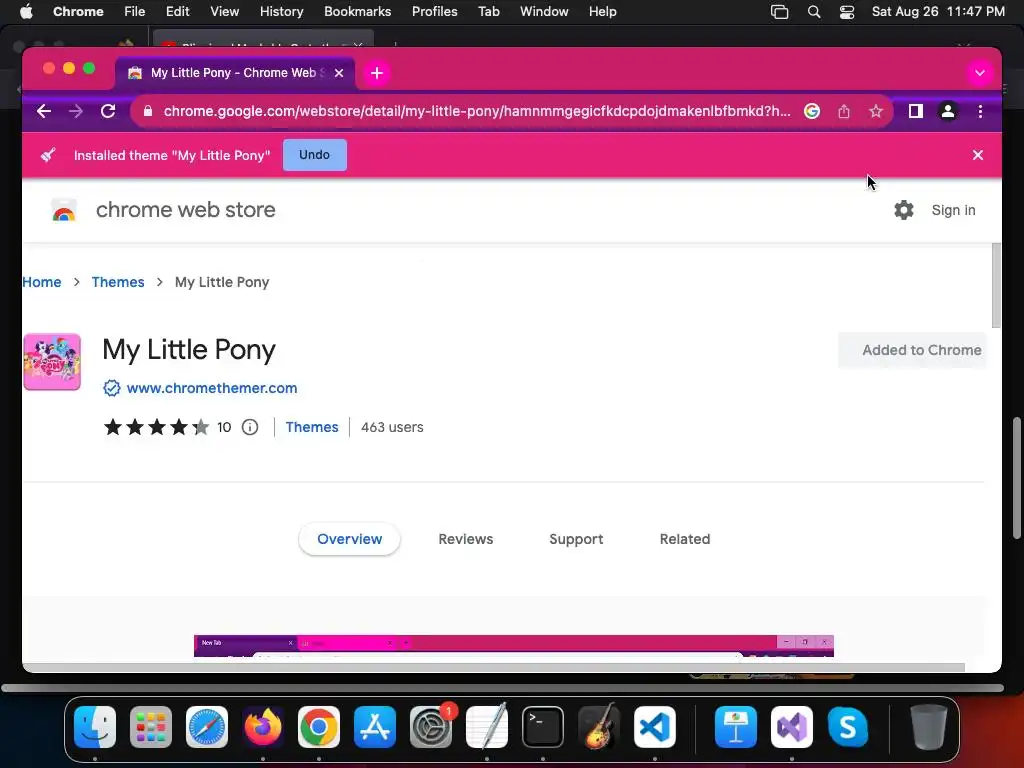Click the lock icon in address bar

pos(148,111)
